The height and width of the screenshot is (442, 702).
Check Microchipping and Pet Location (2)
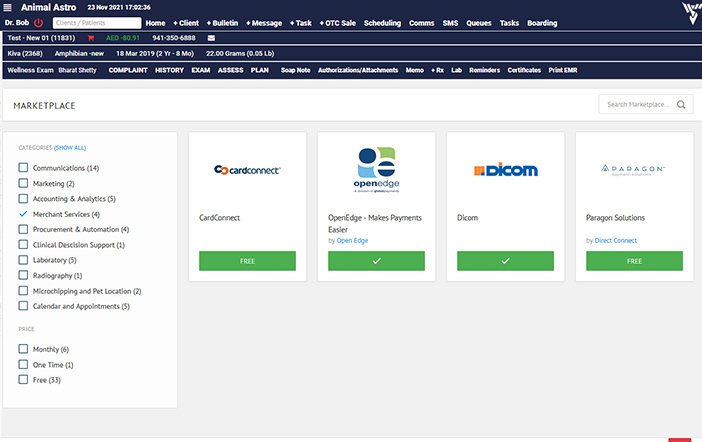[x=23, y=291]
